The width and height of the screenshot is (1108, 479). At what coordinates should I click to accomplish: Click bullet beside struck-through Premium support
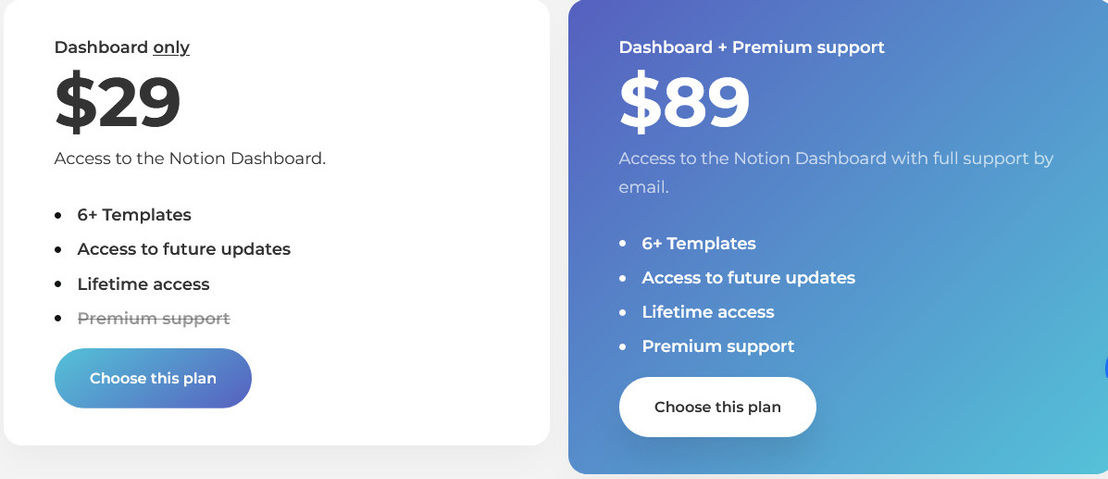point(58,319)
